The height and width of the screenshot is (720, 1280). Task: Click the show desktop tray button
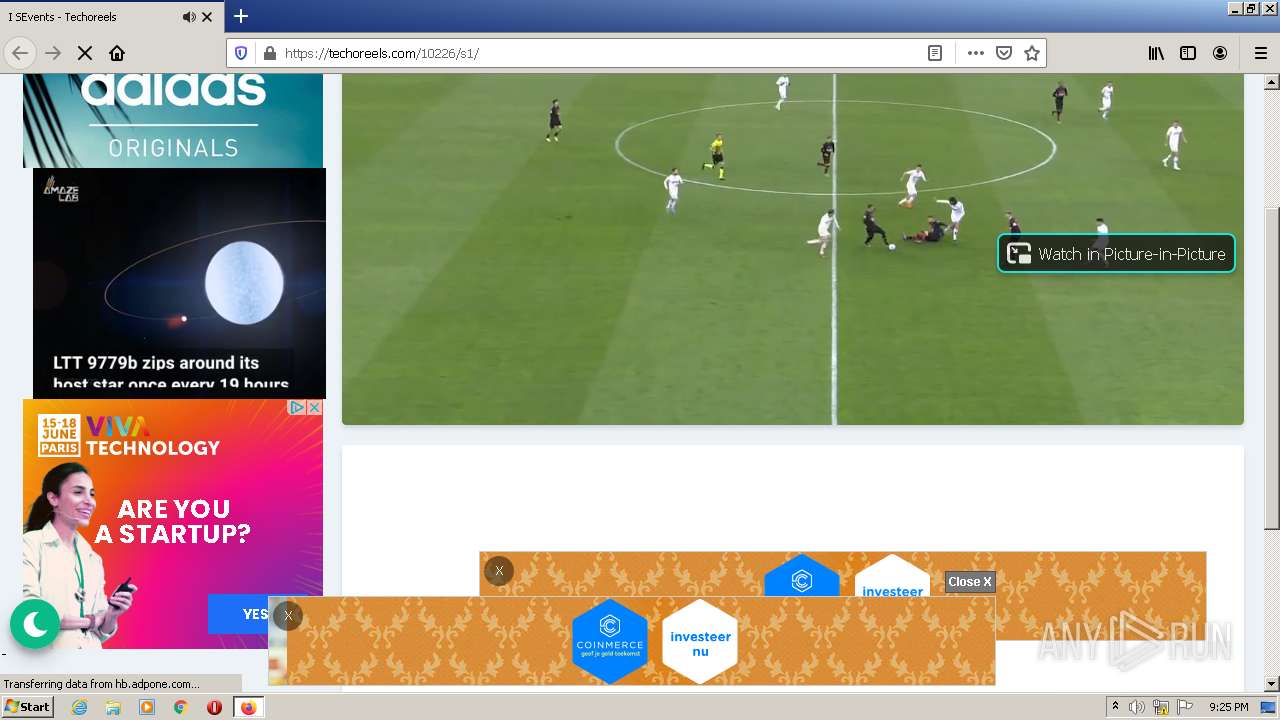[1269, 707]
